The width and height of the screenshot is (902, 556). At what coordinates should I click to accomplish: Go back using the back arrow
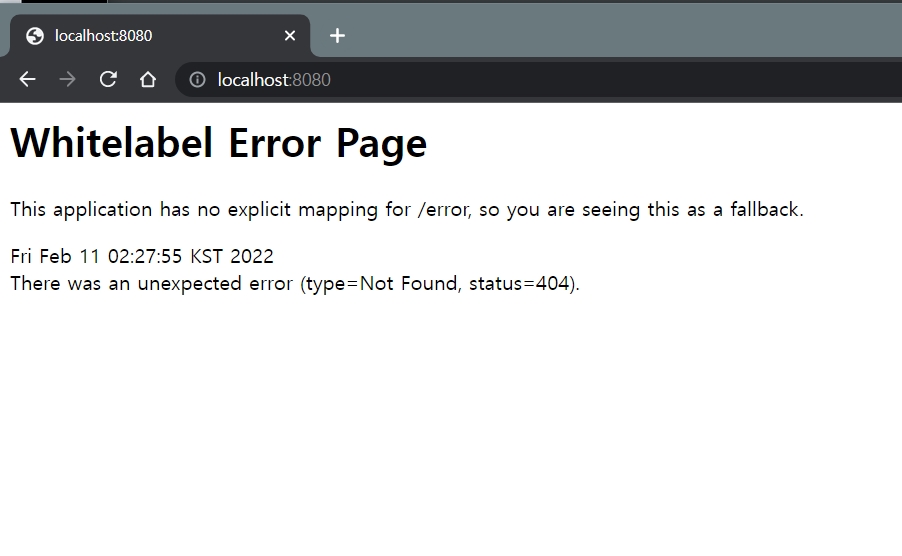(27, 79)
